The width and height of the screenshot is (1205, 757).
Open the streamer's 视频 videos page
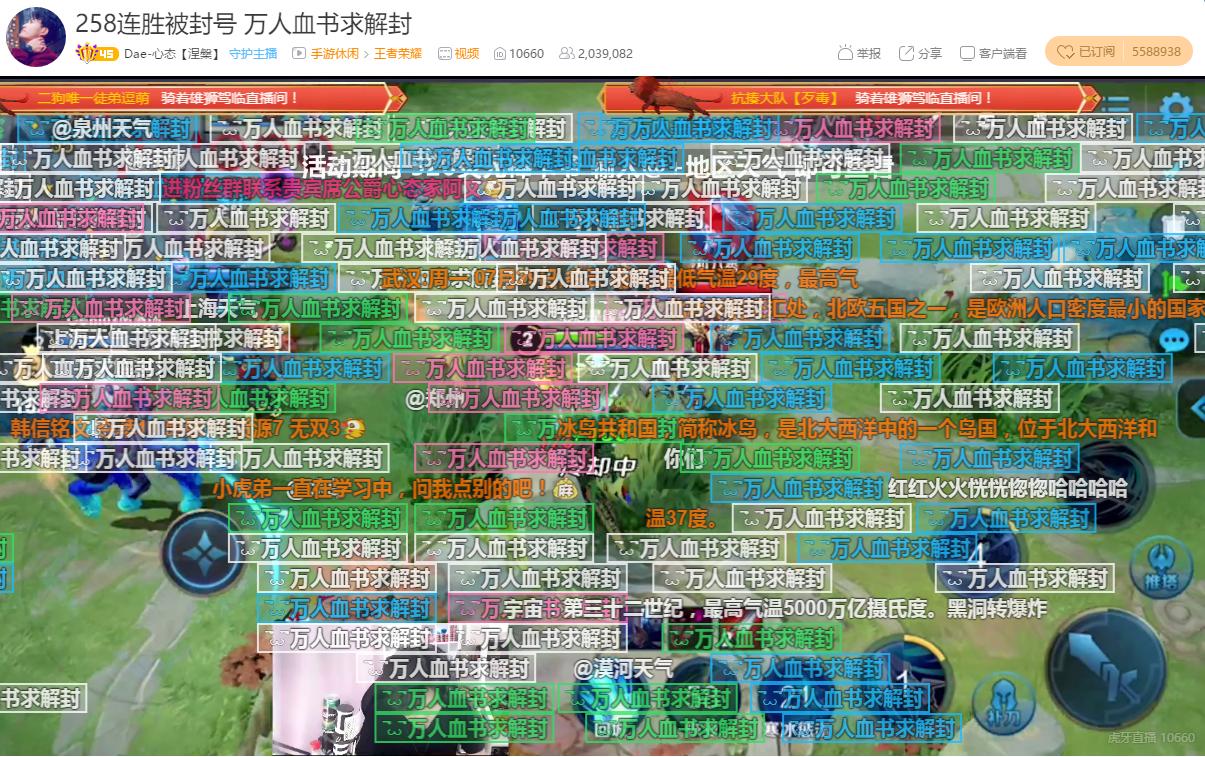click(x=460, y=54)
